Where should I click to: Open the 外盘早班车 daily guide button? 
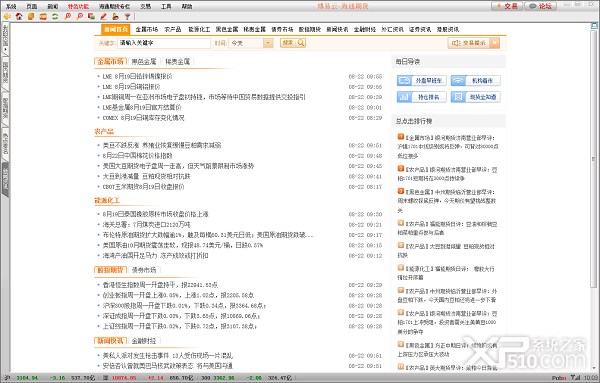[x=422, y=81]
